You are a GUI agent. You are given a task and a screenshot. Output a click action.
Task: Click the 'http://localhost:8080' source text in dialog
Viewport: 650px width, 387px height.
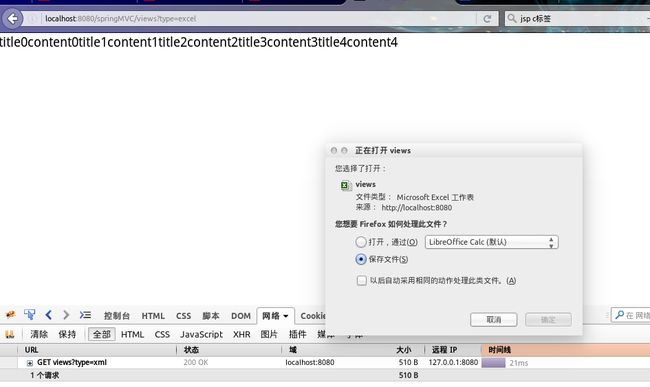(x=417, y=208)
